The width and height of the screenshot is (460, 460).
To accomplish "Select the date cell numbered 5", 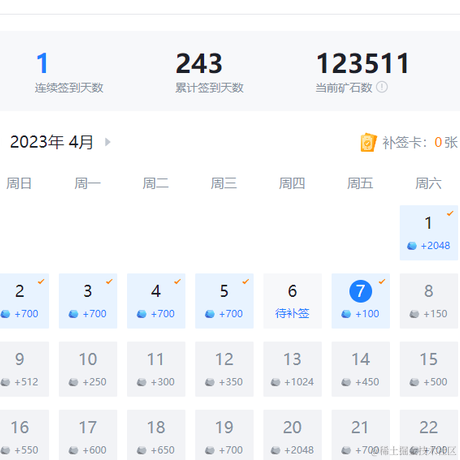I will click(x=224, y=301).
